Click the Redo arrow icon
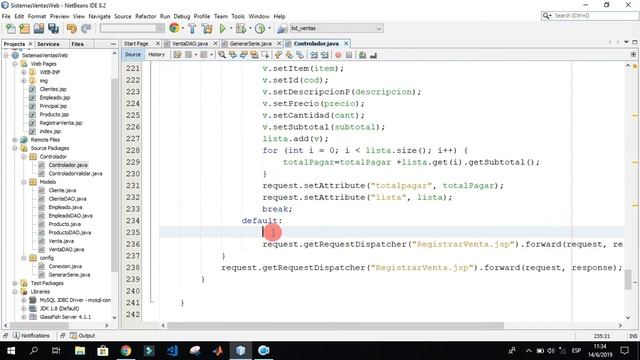 click(x=86, y=29)
